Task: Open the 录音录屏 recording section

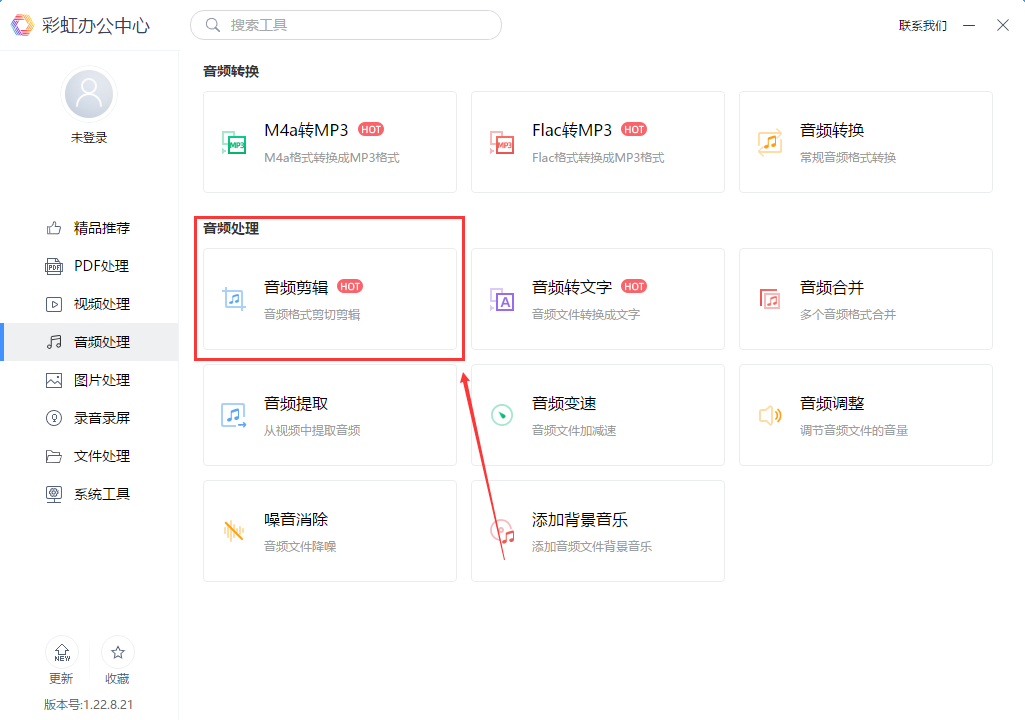Action: click(x=89, y=417)
